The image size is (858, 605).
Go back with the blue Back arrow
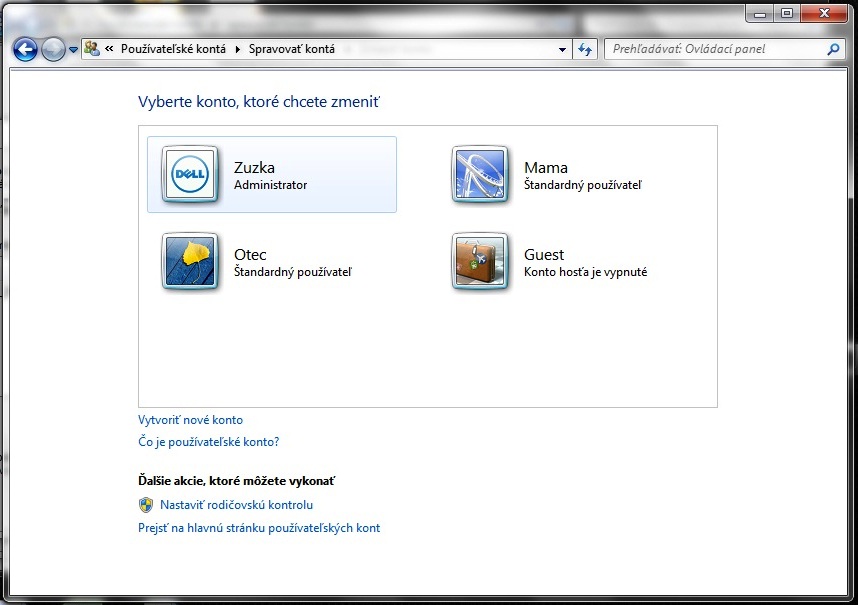[25, 49]
